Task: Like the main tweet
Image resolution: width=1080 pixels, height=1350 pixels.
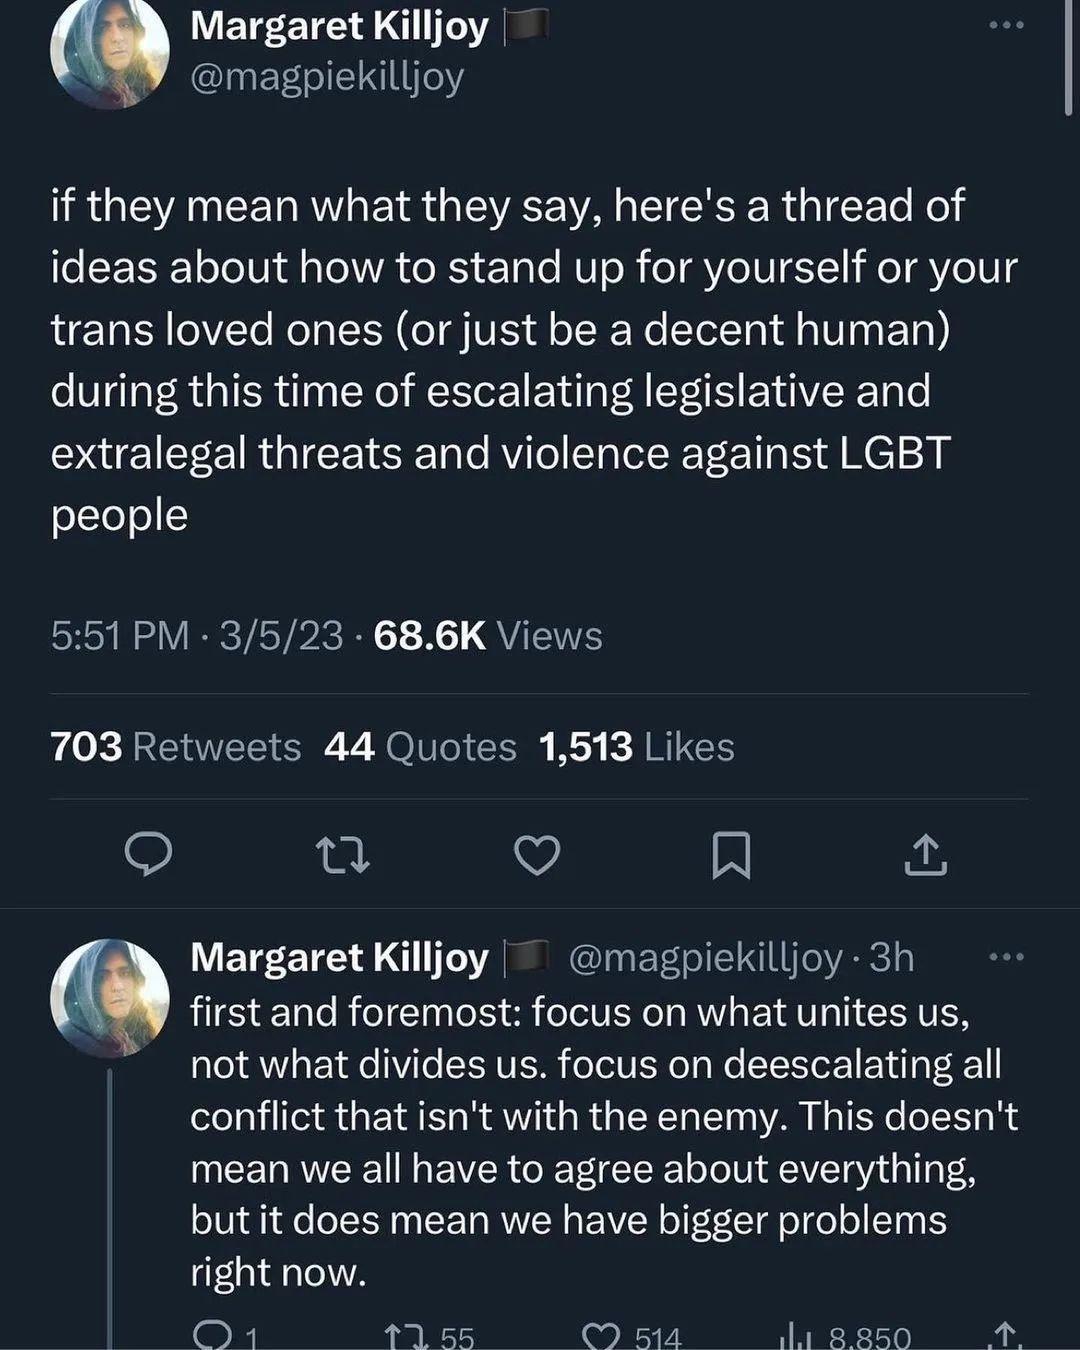Action: tap(537, 855)
